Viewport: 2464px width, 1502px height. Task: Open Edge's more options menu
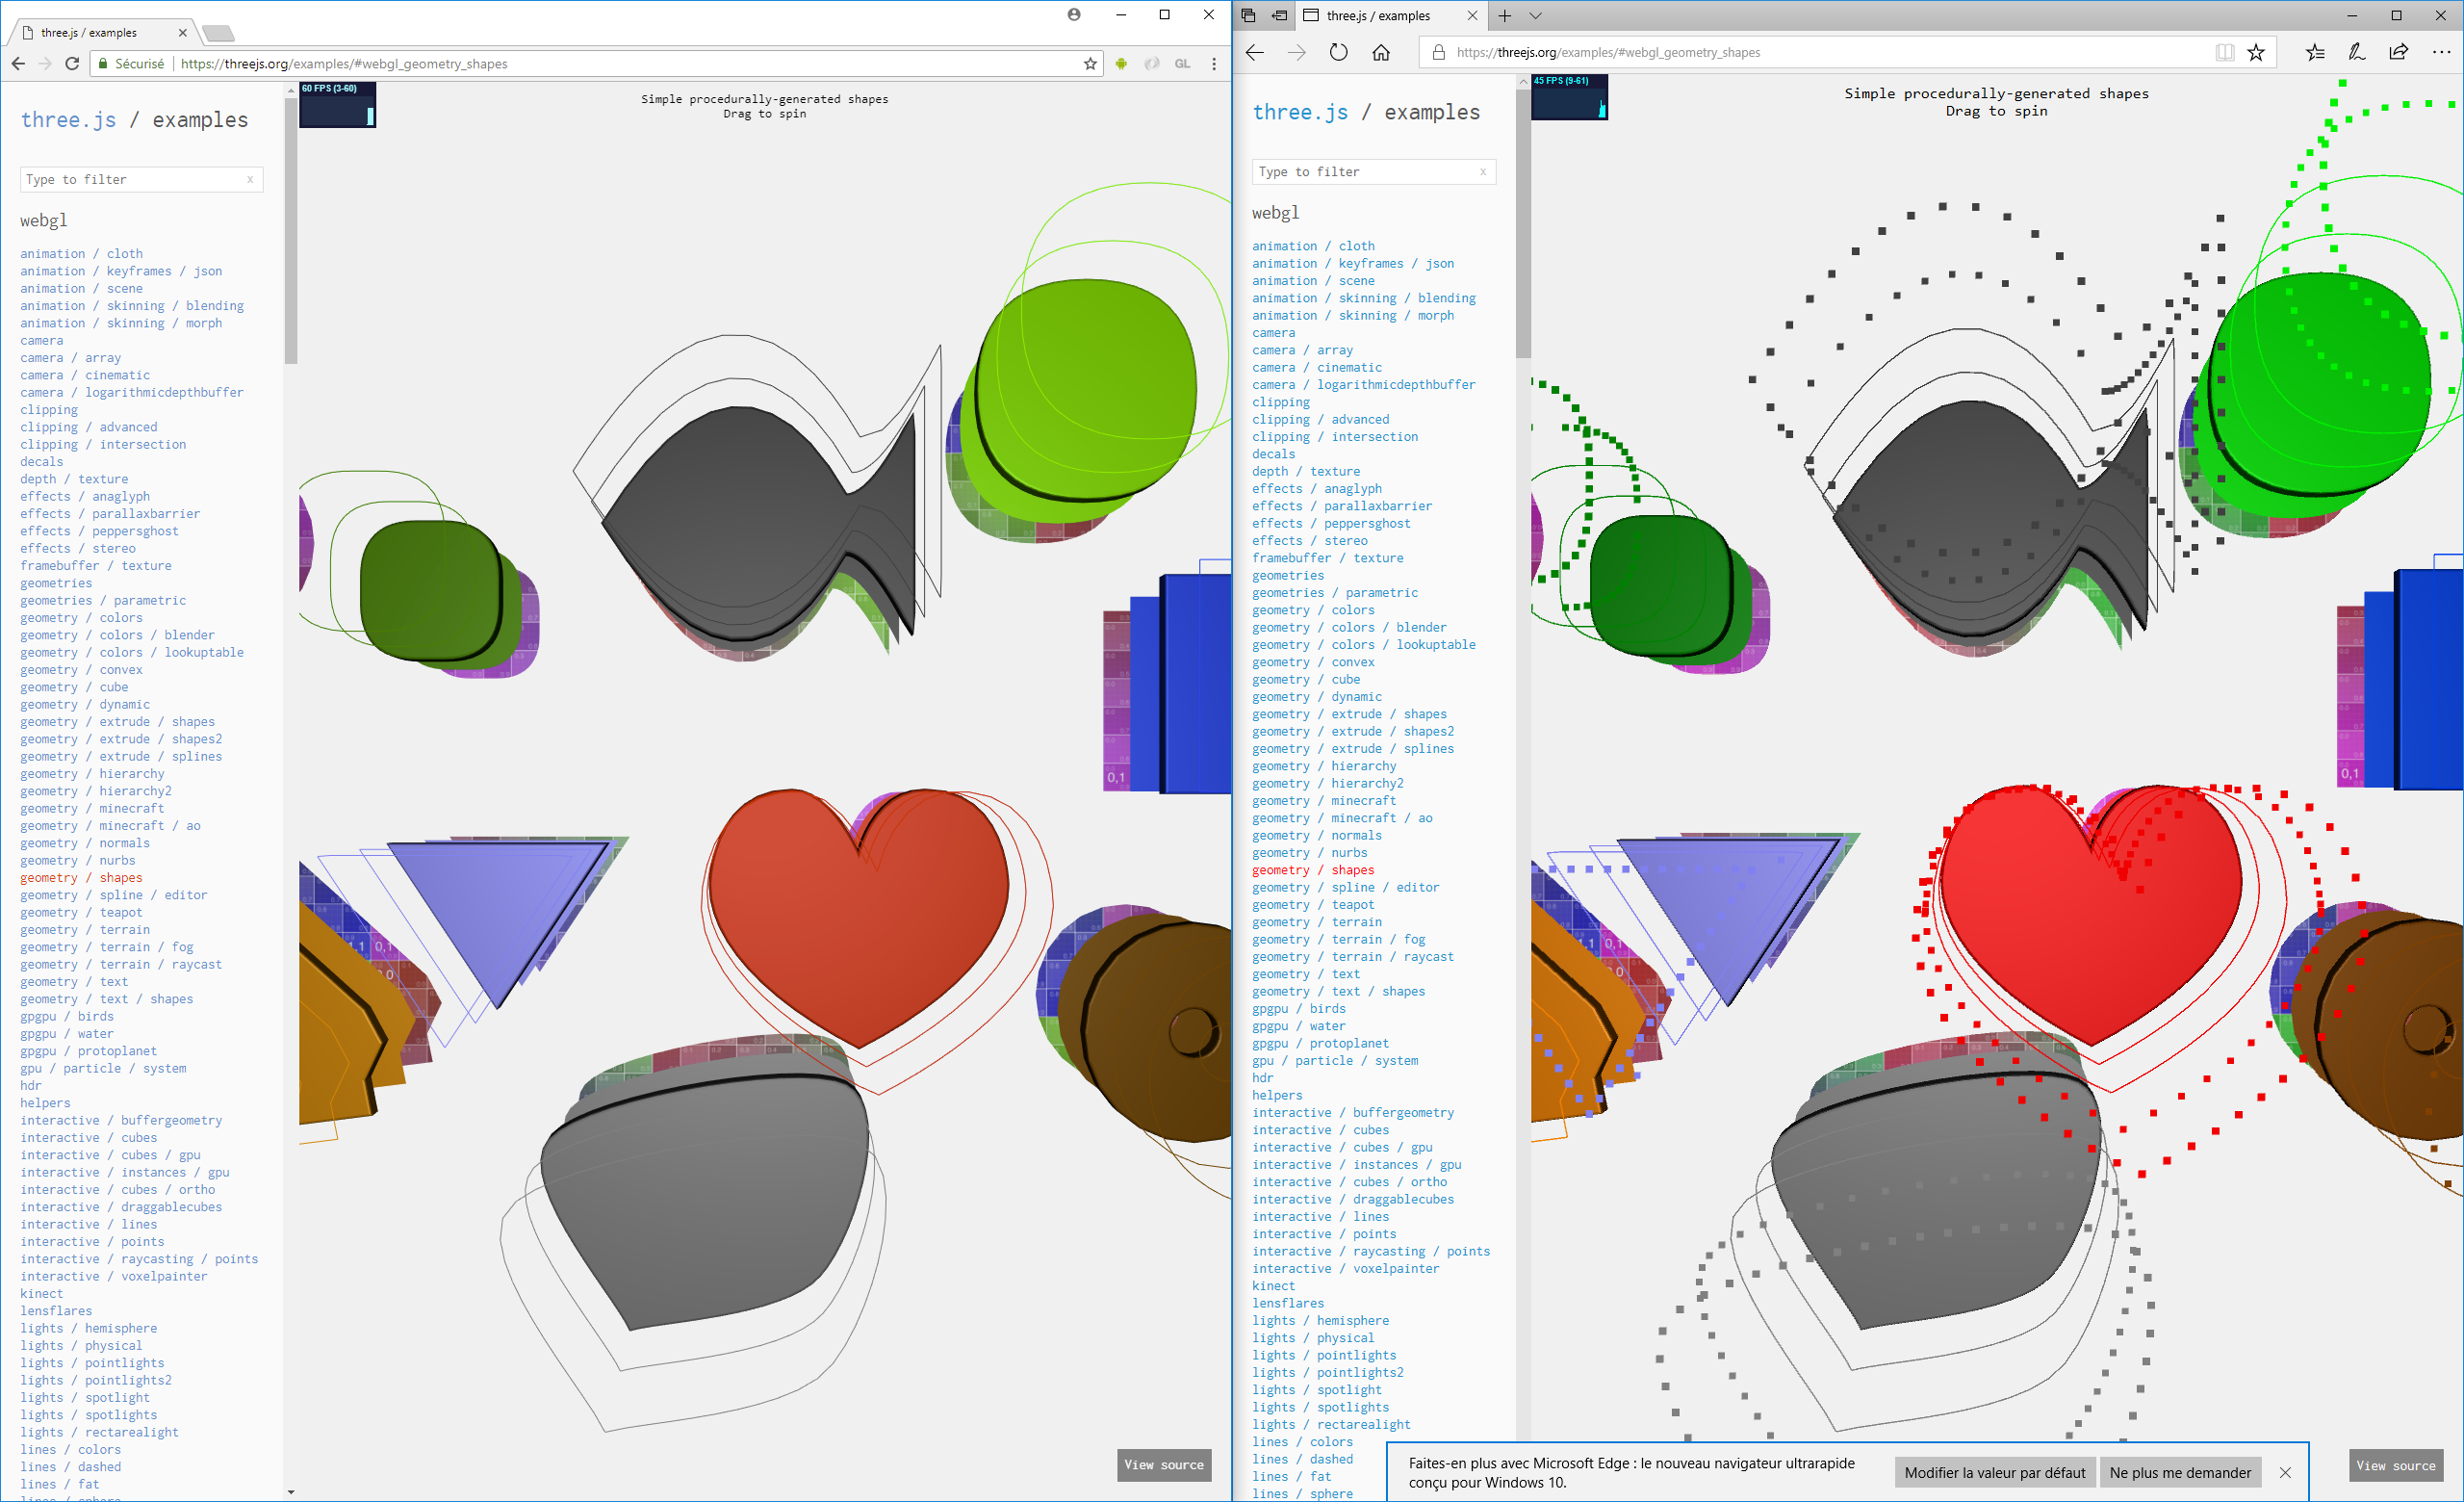2441,52
